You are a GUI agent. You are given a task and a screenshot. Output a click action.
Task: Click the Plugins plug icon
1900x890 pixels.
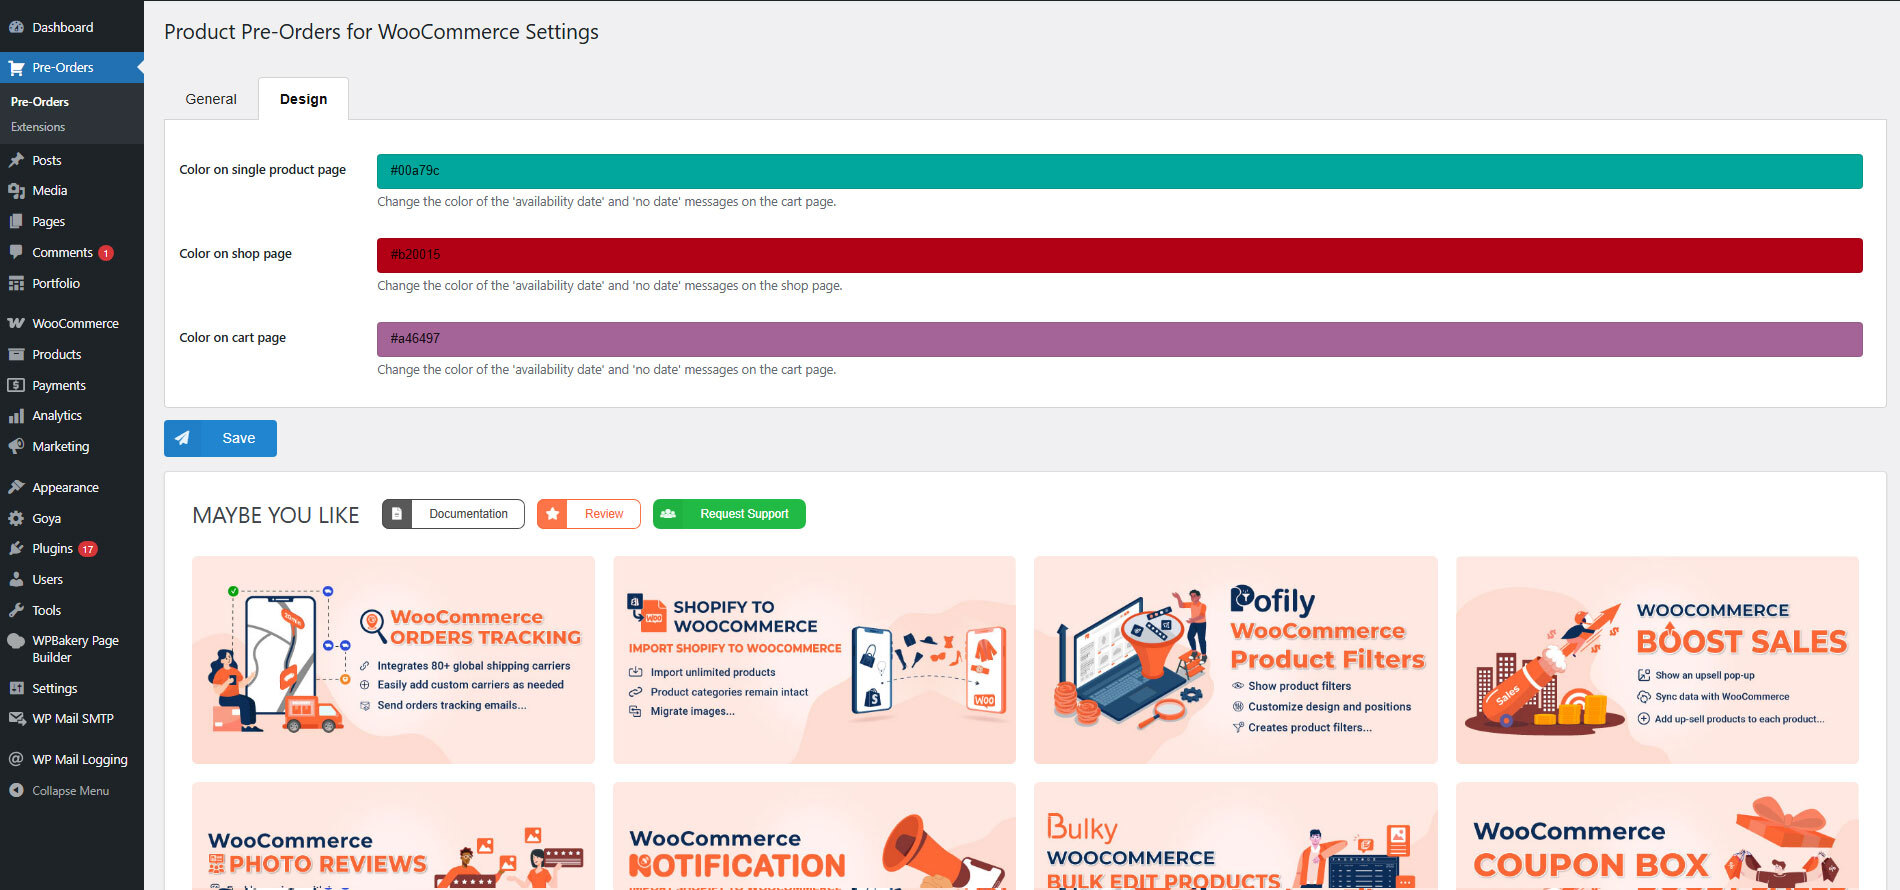tap(16, 548)
